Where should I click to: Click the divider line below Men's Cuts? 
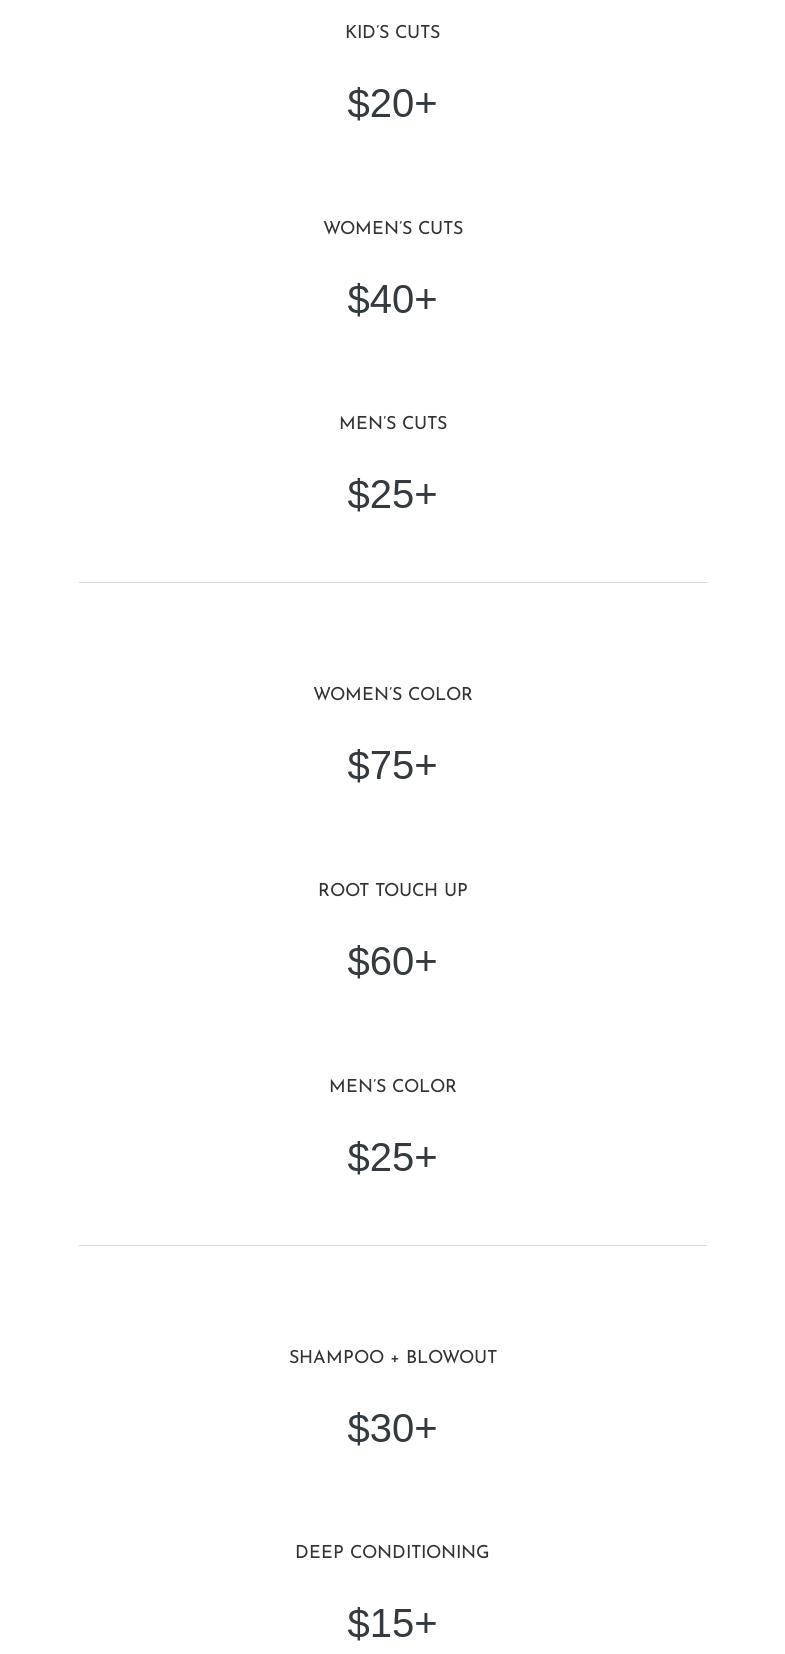392,582
